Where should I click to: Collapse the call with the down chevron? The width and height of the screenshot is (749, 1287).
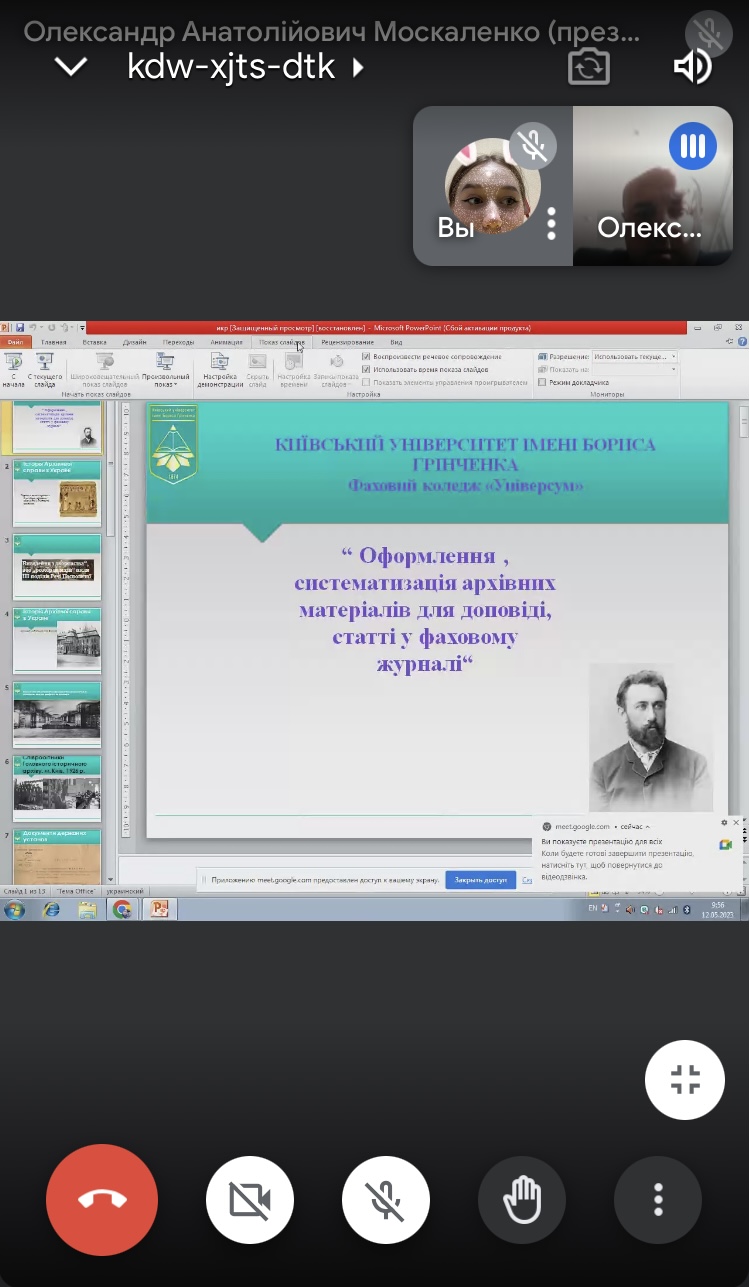tap(71, 67)
